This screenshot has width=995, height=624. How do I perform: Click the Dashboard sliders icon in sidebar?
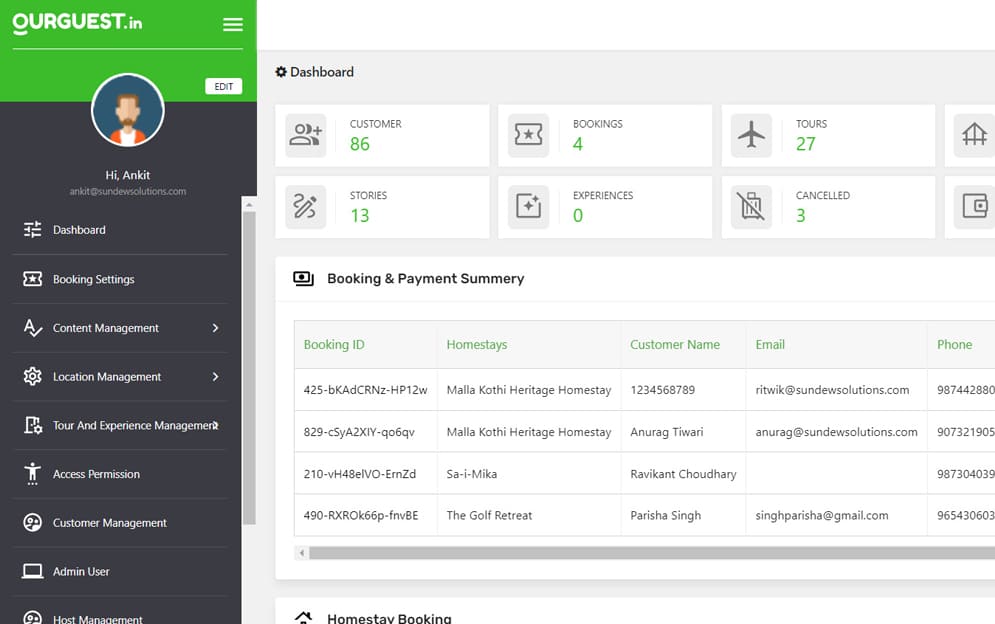tap(32, 230)
